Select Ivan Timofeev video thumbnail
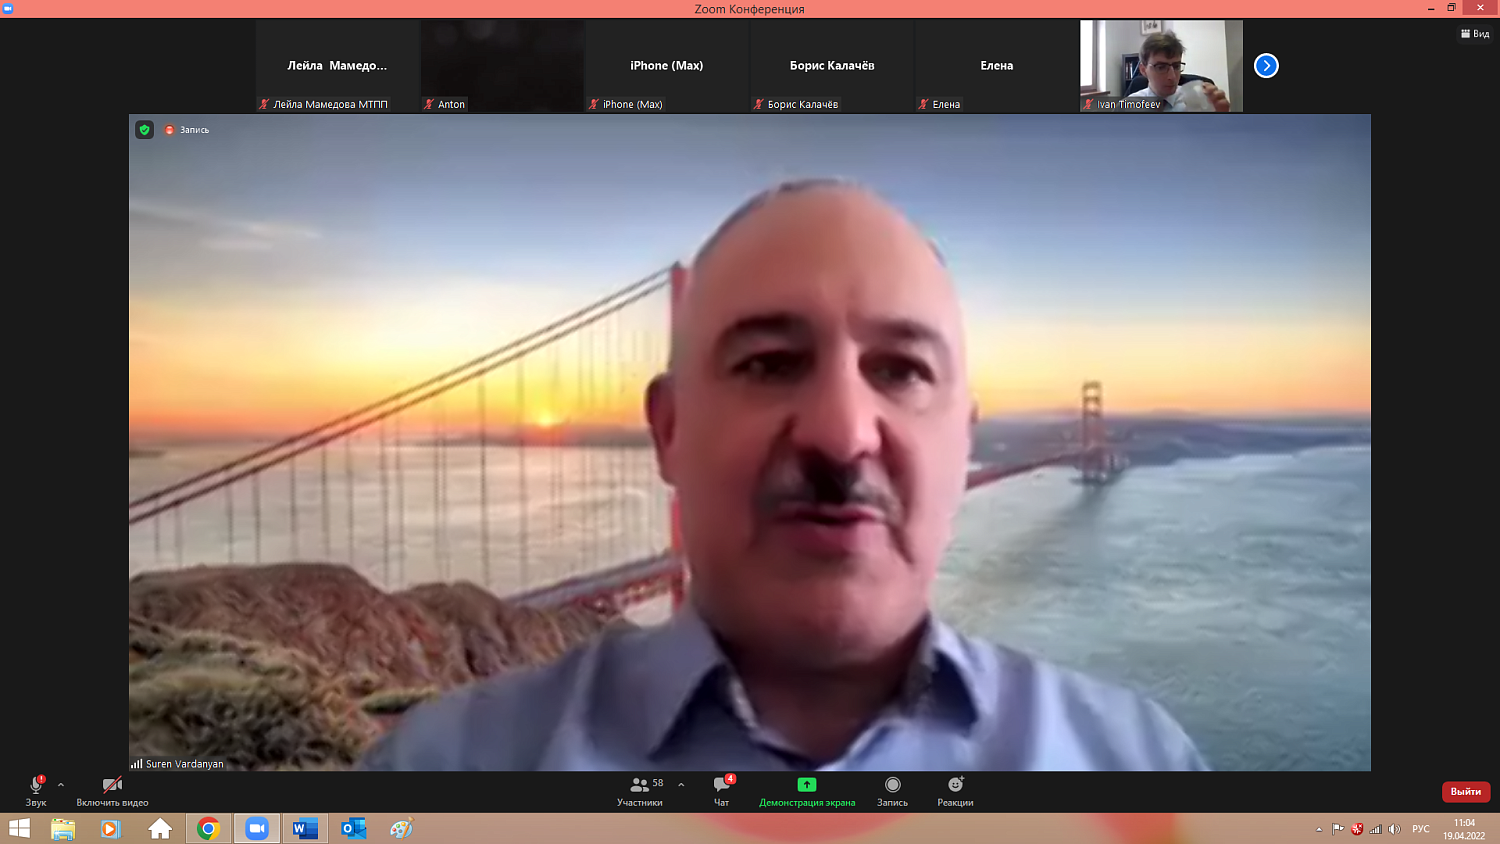 1161,65
